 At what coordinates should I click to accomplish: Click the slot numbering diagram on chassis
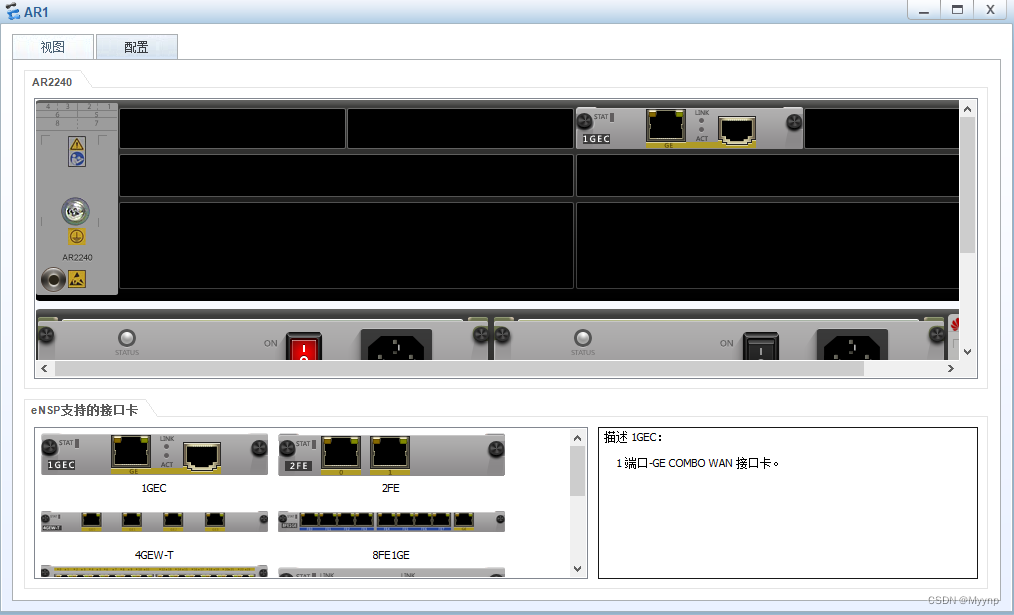tap(78, 114)
